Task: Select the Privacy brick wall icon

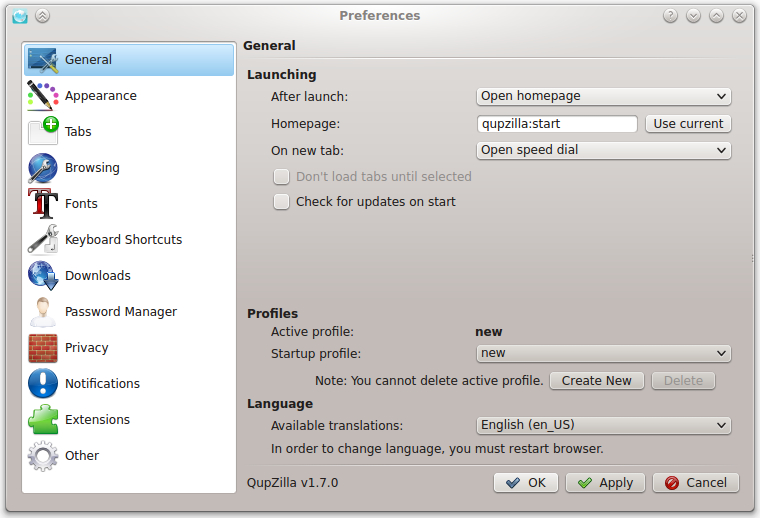Action: click(43, 347)
